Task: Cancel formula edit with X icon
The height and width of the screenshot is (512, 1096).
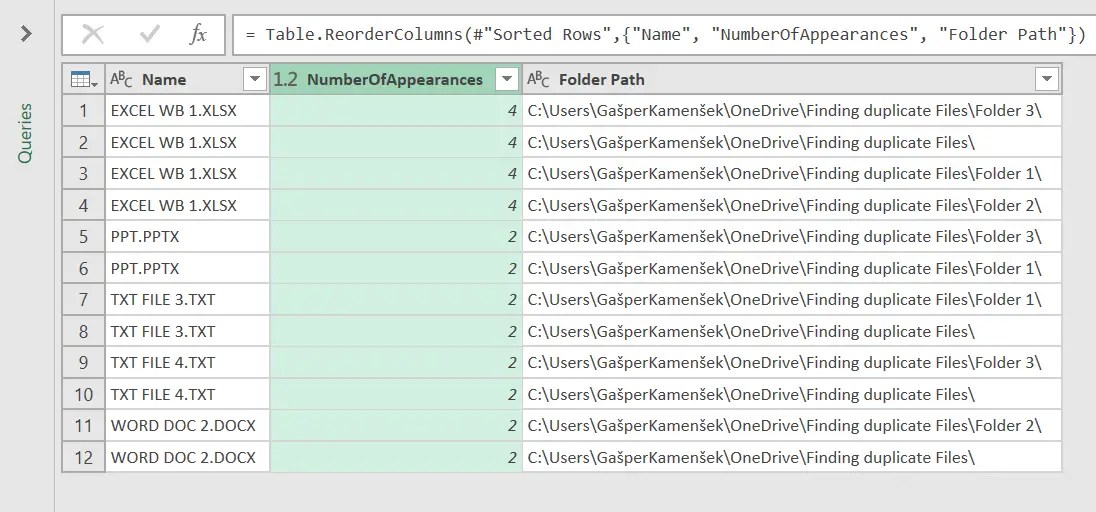Action: [x=93, y=34]
